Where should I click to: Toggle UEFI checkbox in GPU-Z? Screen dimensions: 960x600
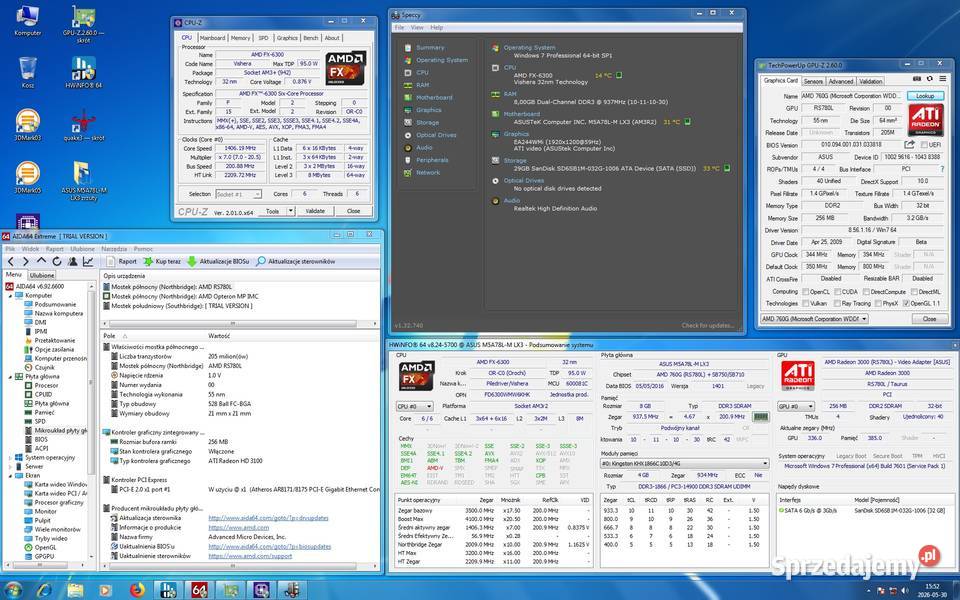click(924, 145)
